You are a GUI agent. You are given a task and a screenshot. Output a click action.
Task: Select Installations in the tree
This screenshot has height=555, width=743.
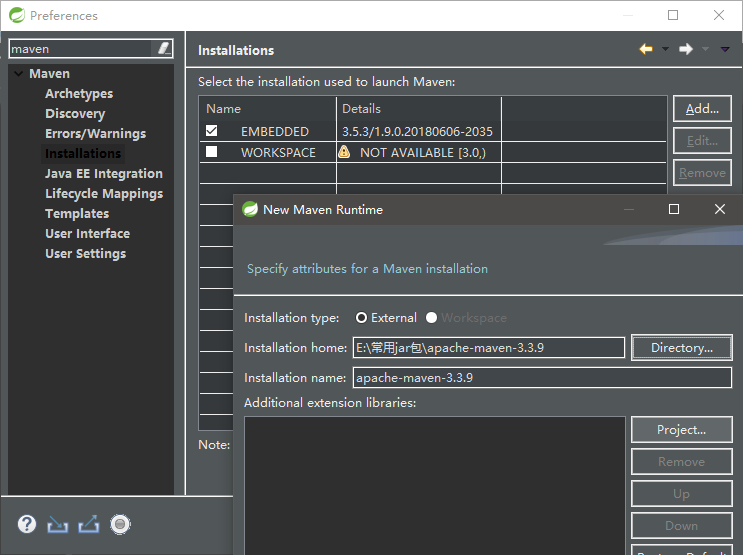click(83, 154)
